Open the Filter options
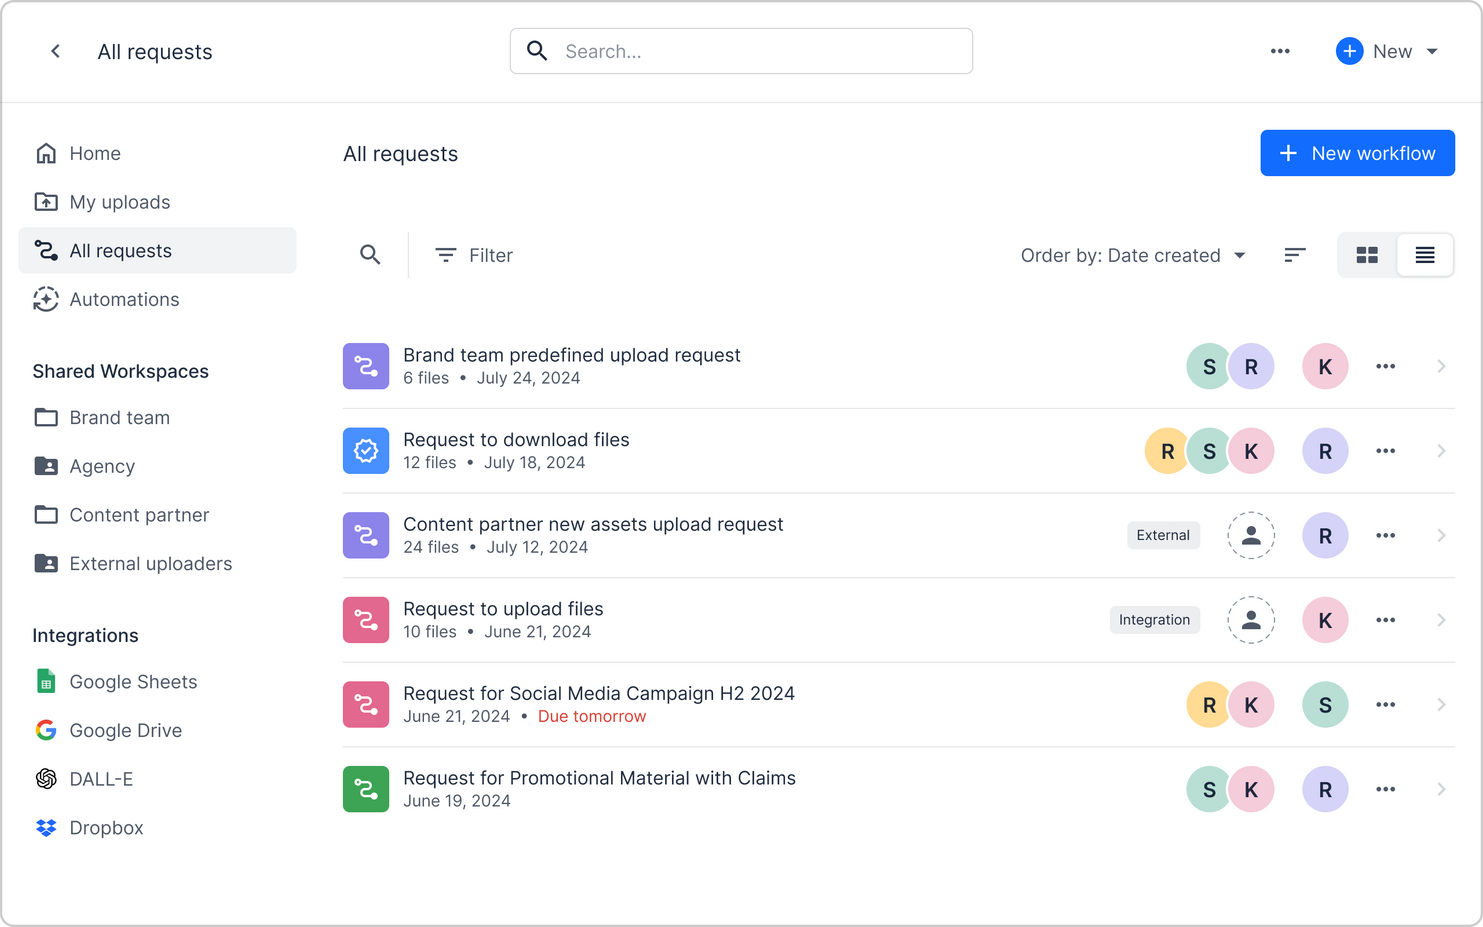The image size is (1483, 927). point(474,255)
